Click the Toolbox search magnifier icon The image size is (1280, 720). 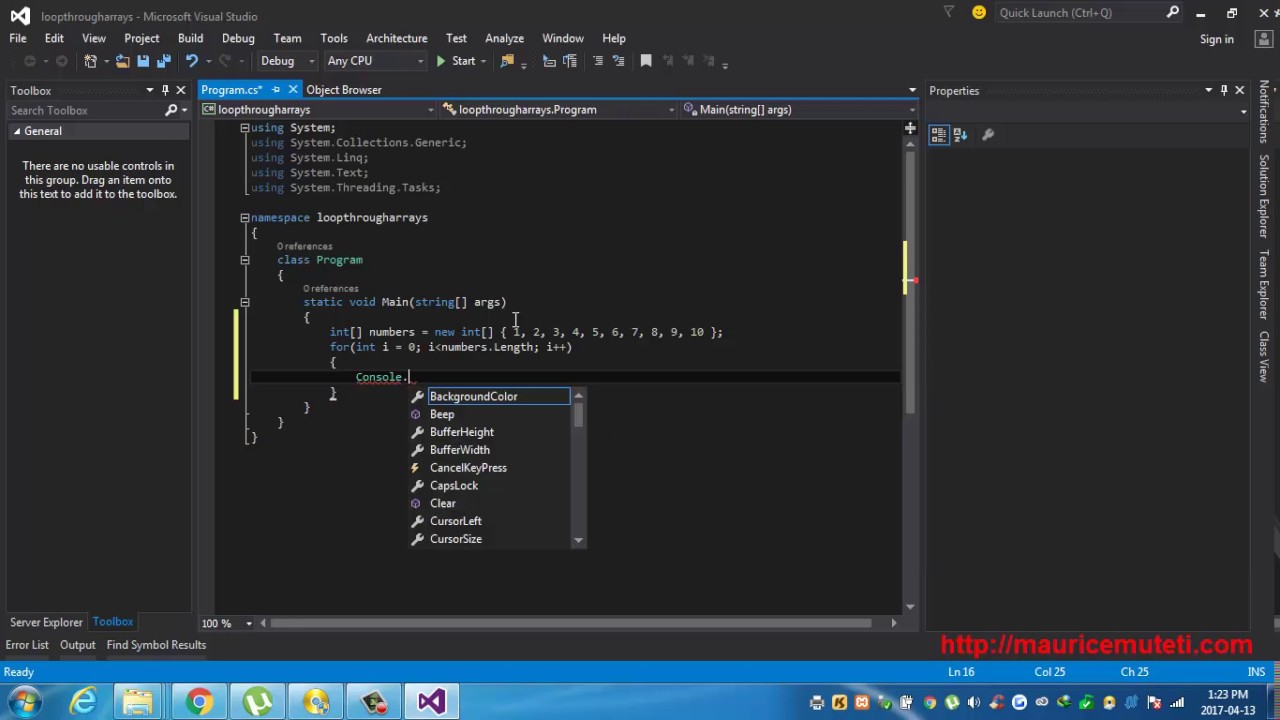click(x=171, y=110)
